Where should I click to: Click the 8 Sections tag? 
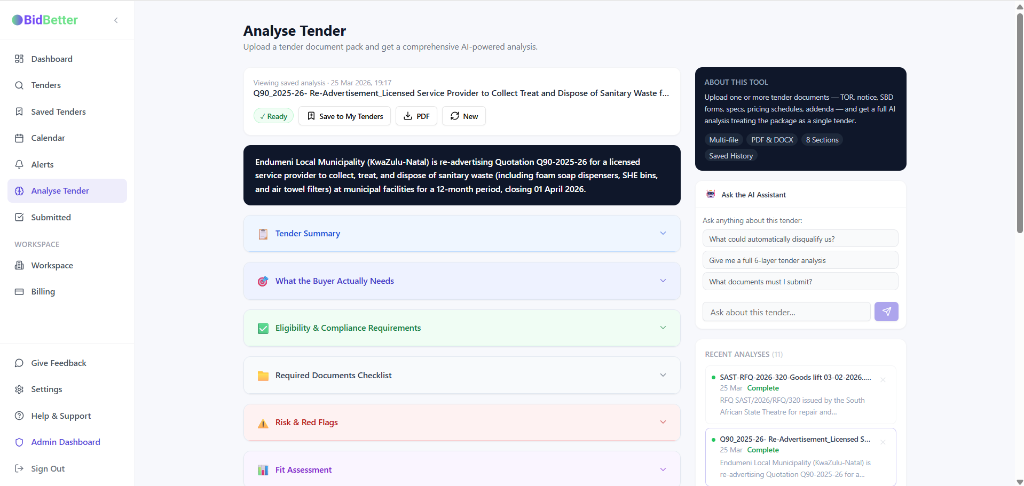click(822, 140)
